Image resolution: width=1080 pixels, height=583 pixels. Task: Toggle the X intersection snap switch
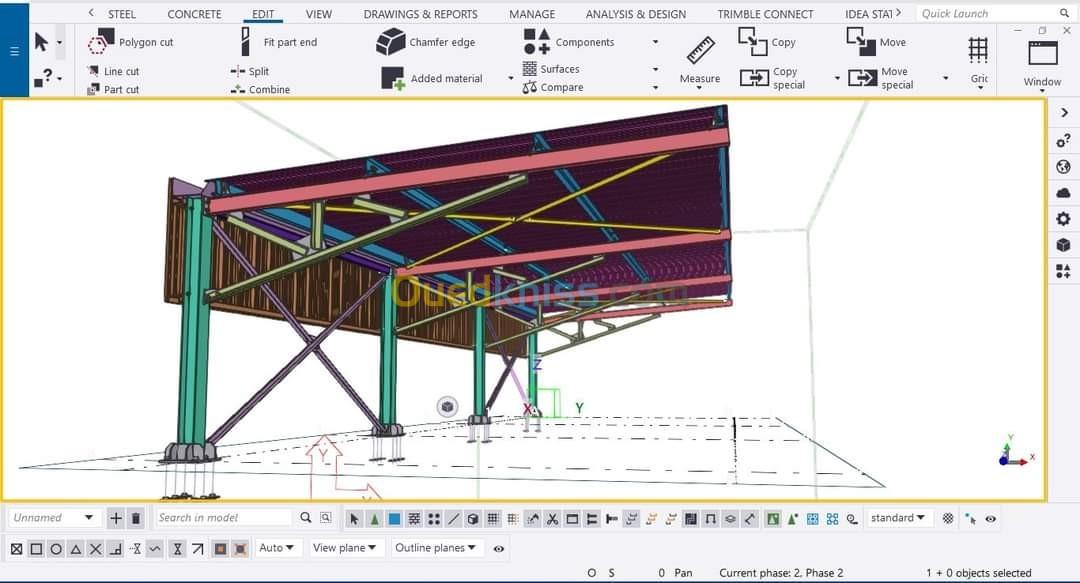pyautogui.click(x=96, y=549)
